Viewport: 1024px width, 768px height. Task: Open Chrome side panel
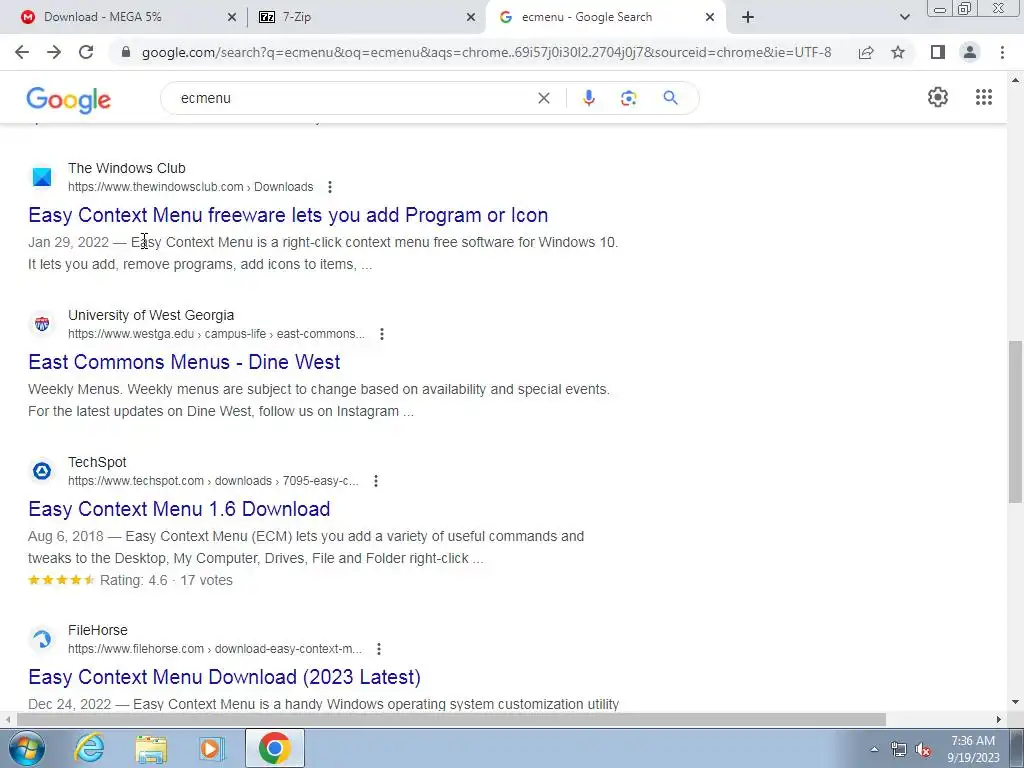point(938,52)
